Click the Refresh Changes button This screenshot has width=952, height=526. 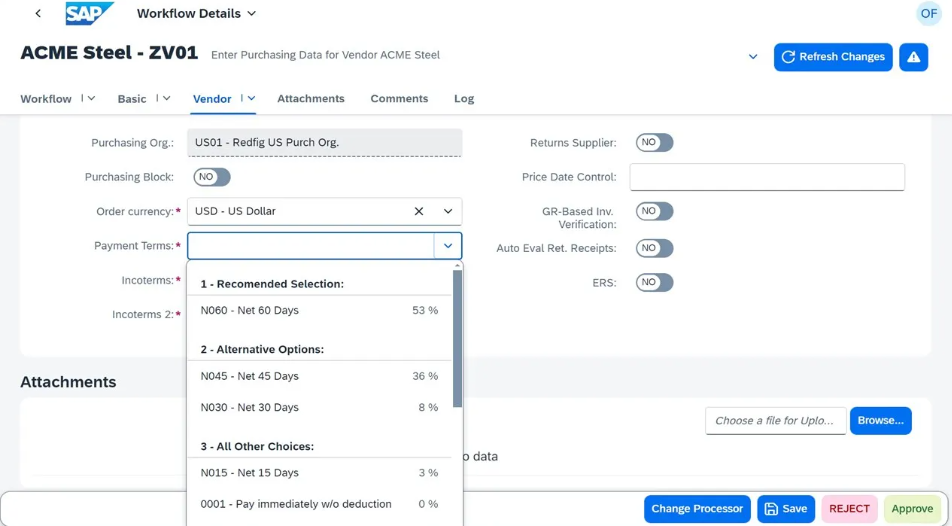[x=832, y=57]
